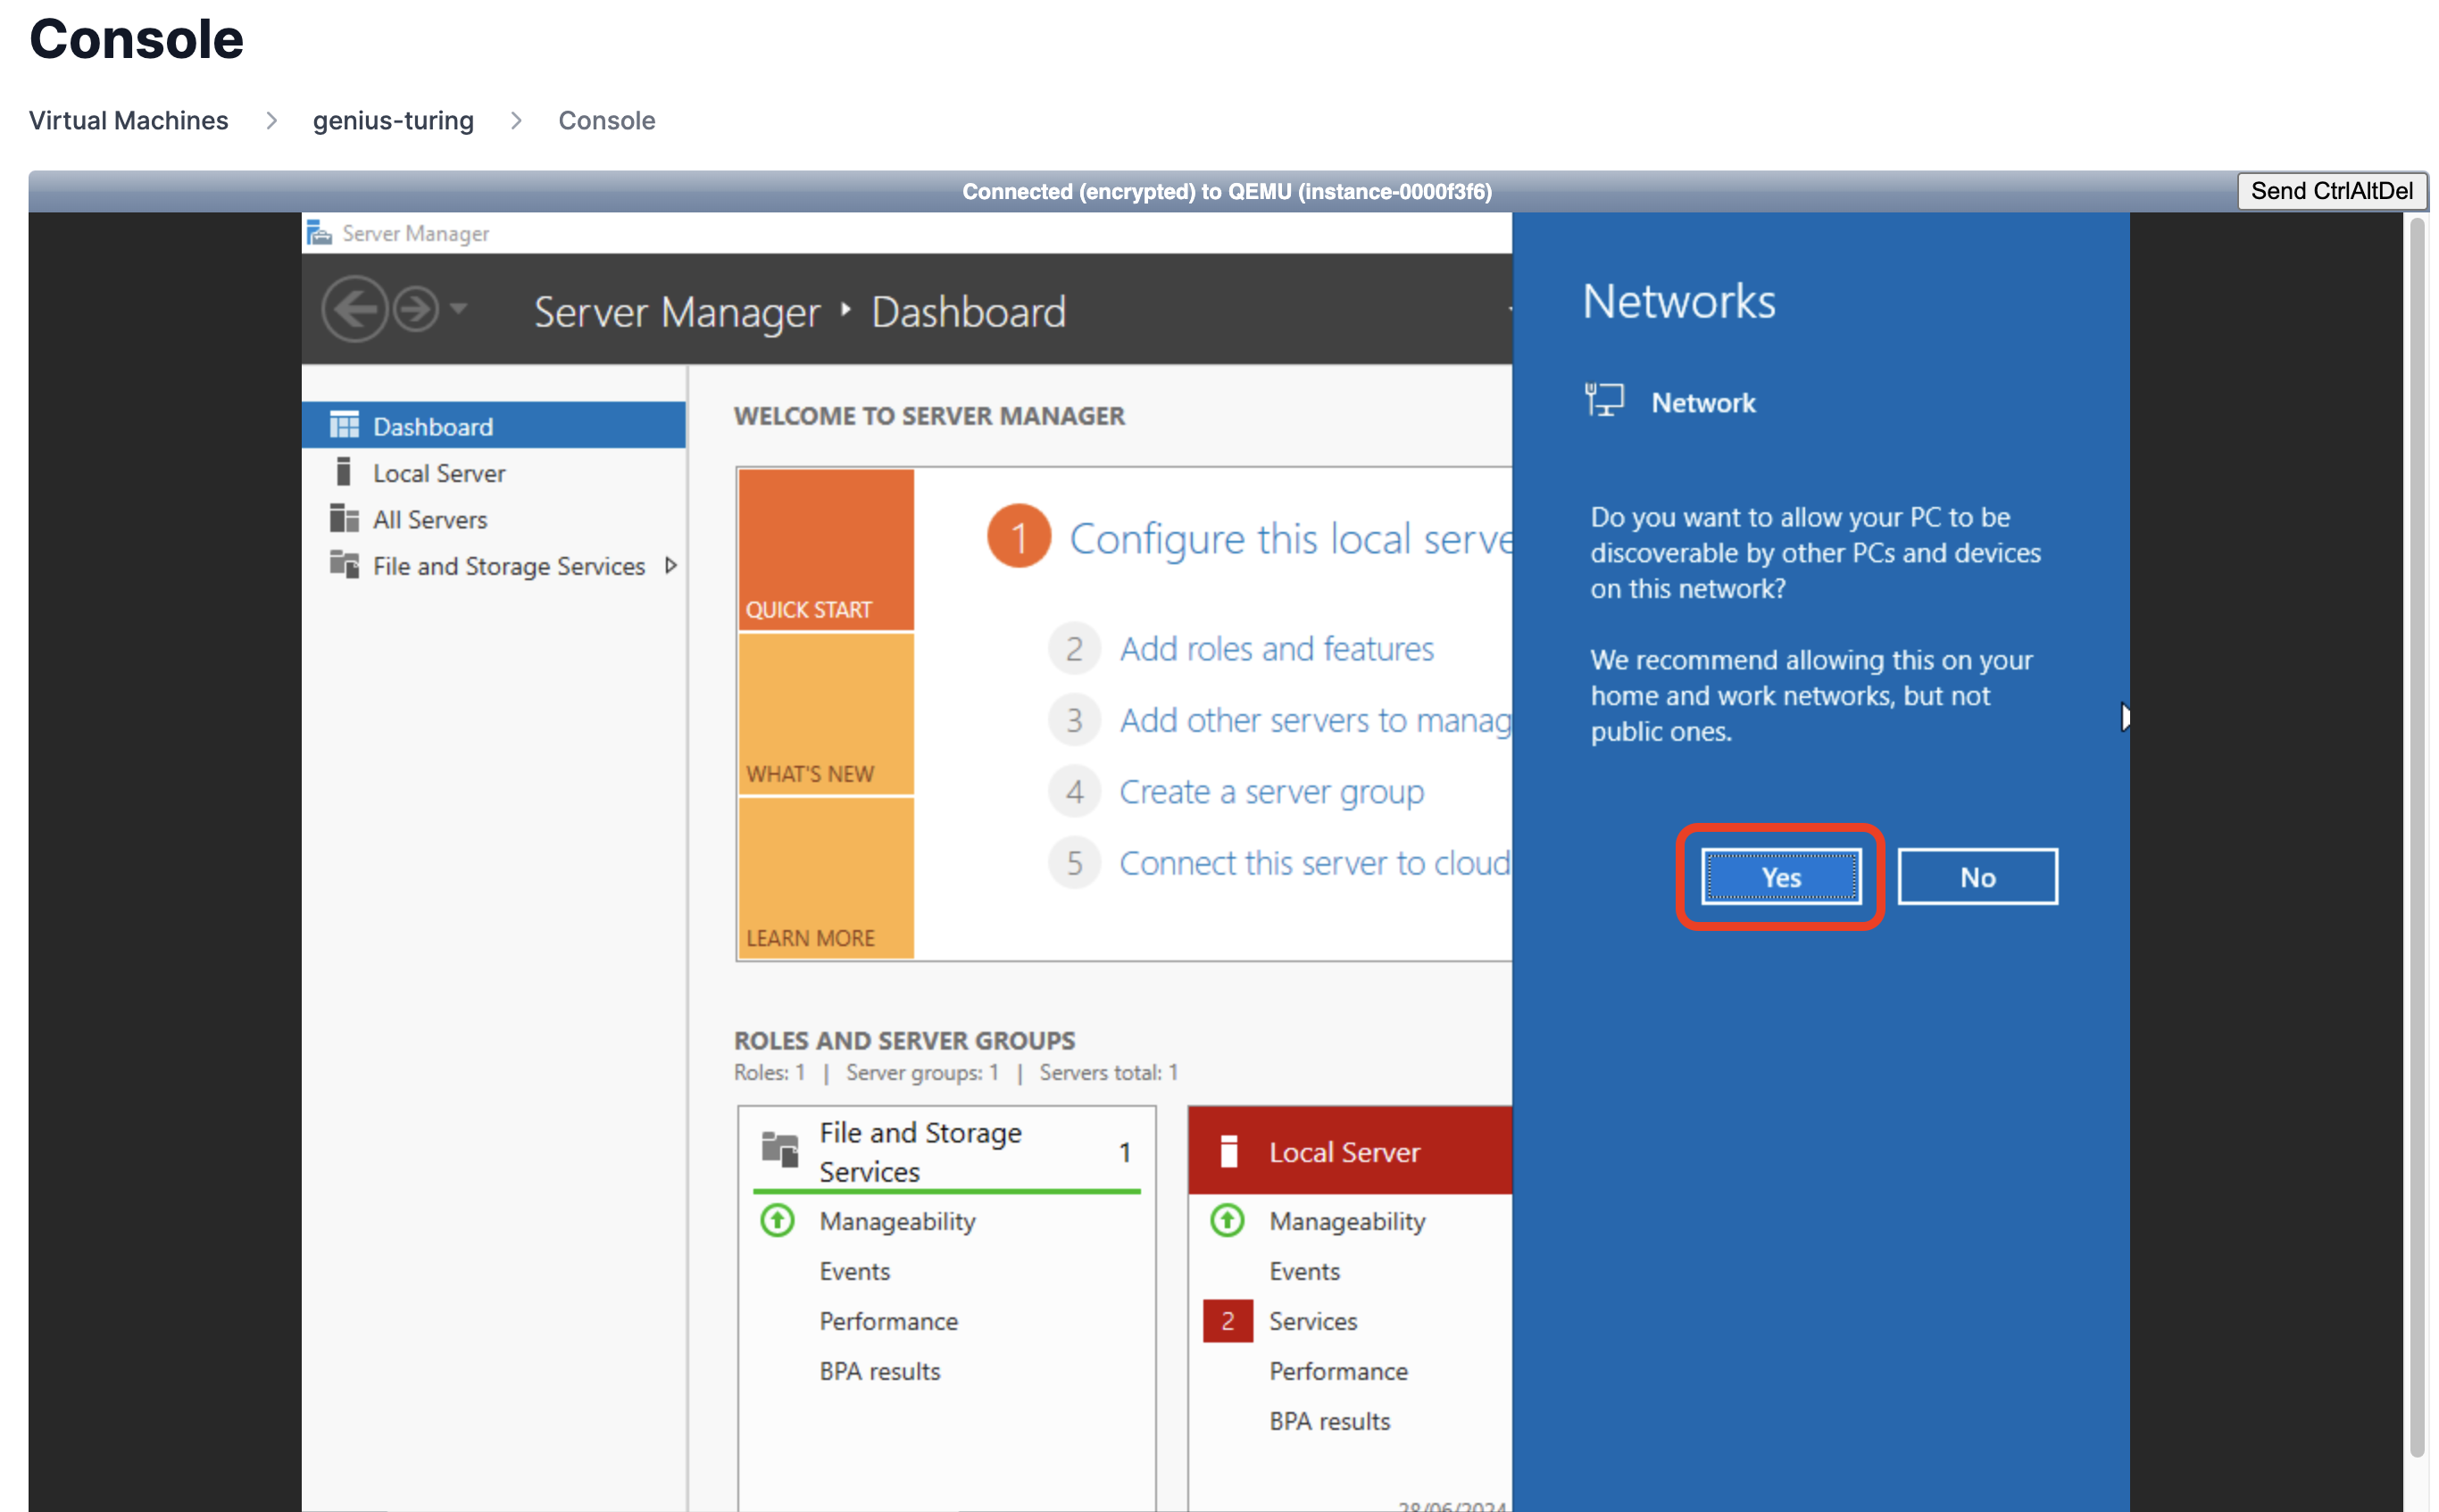Select Dashboard grid icon in sidebar

[x=344, y=426]
